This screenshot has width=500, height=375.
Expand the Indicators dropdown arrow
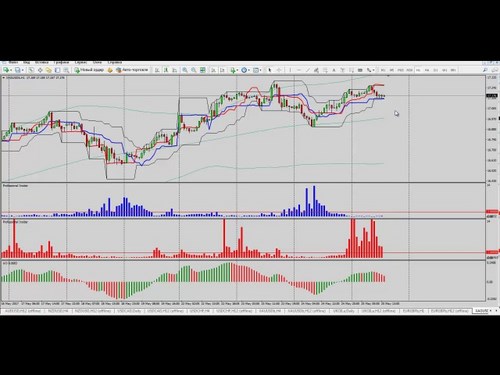pos(238,70)
